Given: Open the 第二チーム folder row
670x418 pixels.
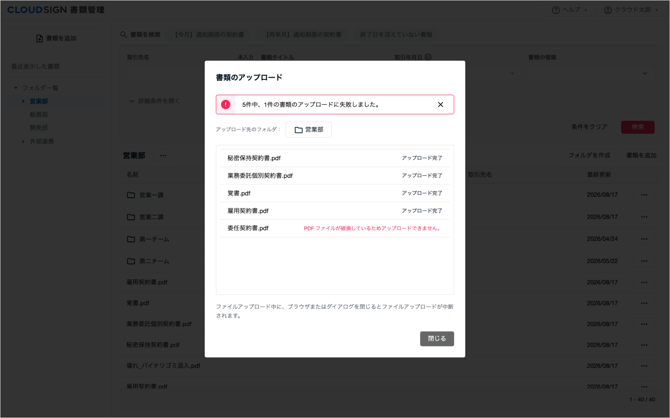Looking at the screenshot, I should (x=154, y=261).
